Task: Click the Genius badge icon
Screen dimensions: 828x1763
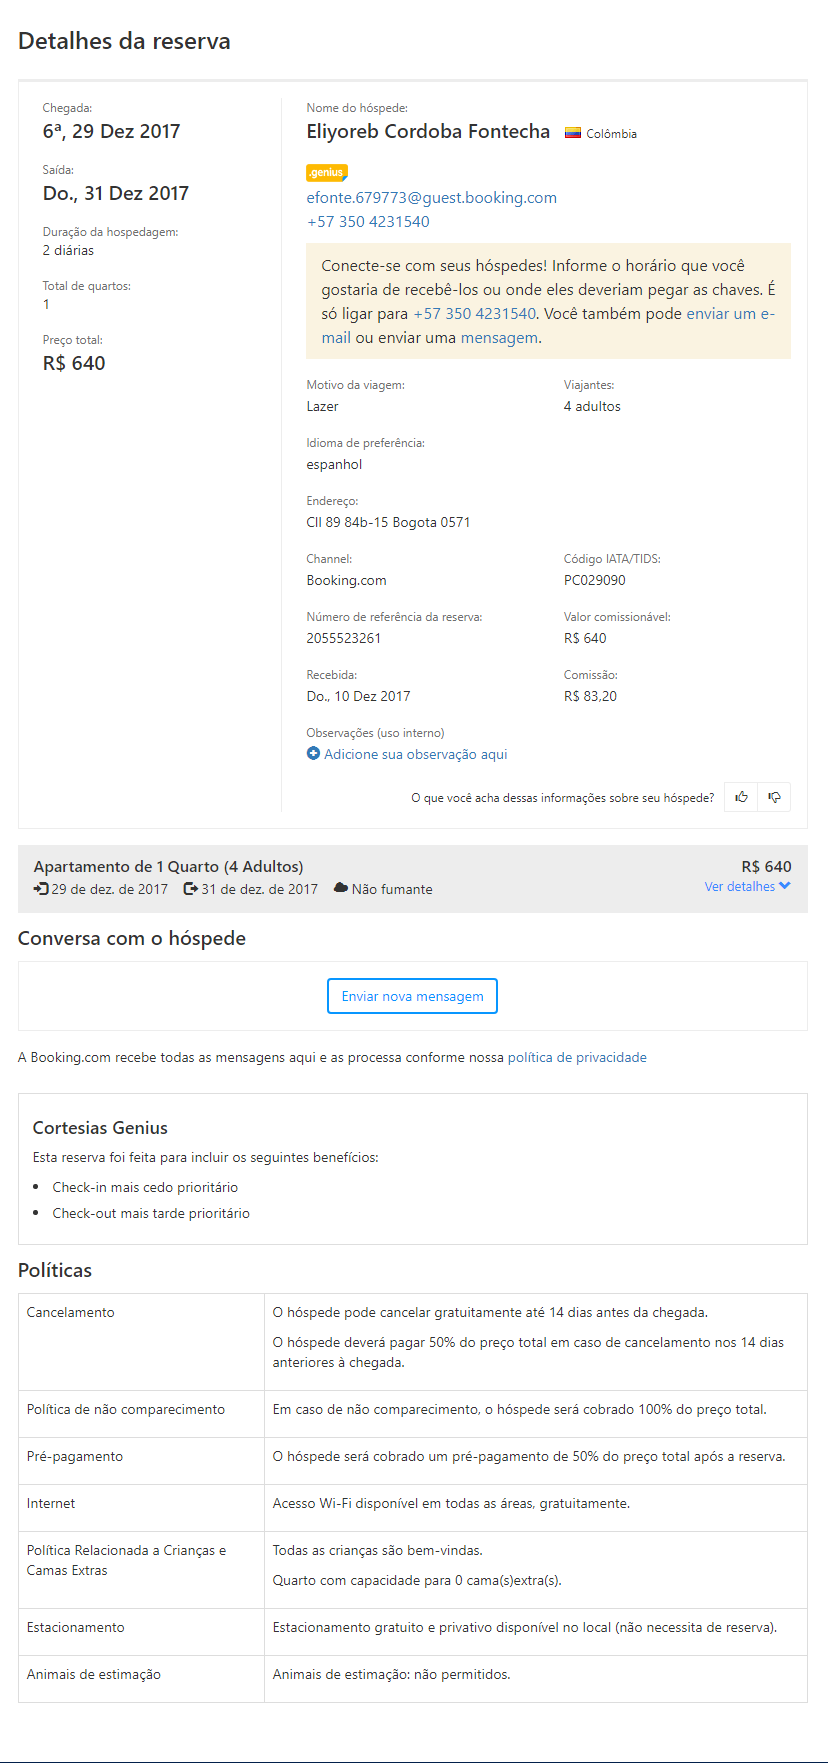Action: coord(327,172)
